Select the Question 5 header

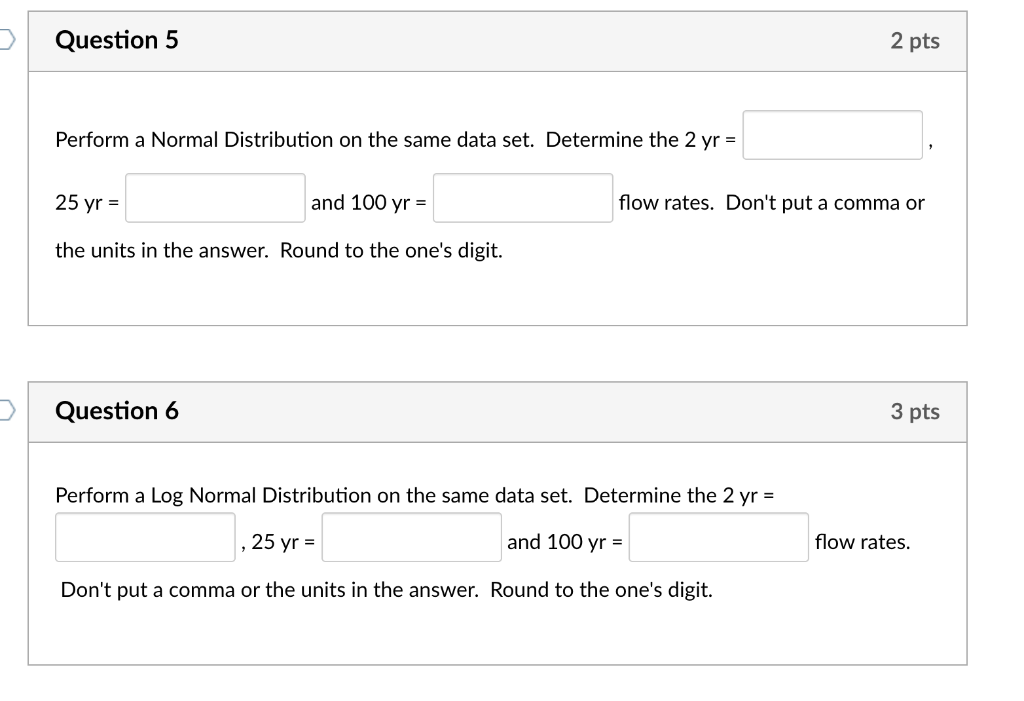click(117, 41)
